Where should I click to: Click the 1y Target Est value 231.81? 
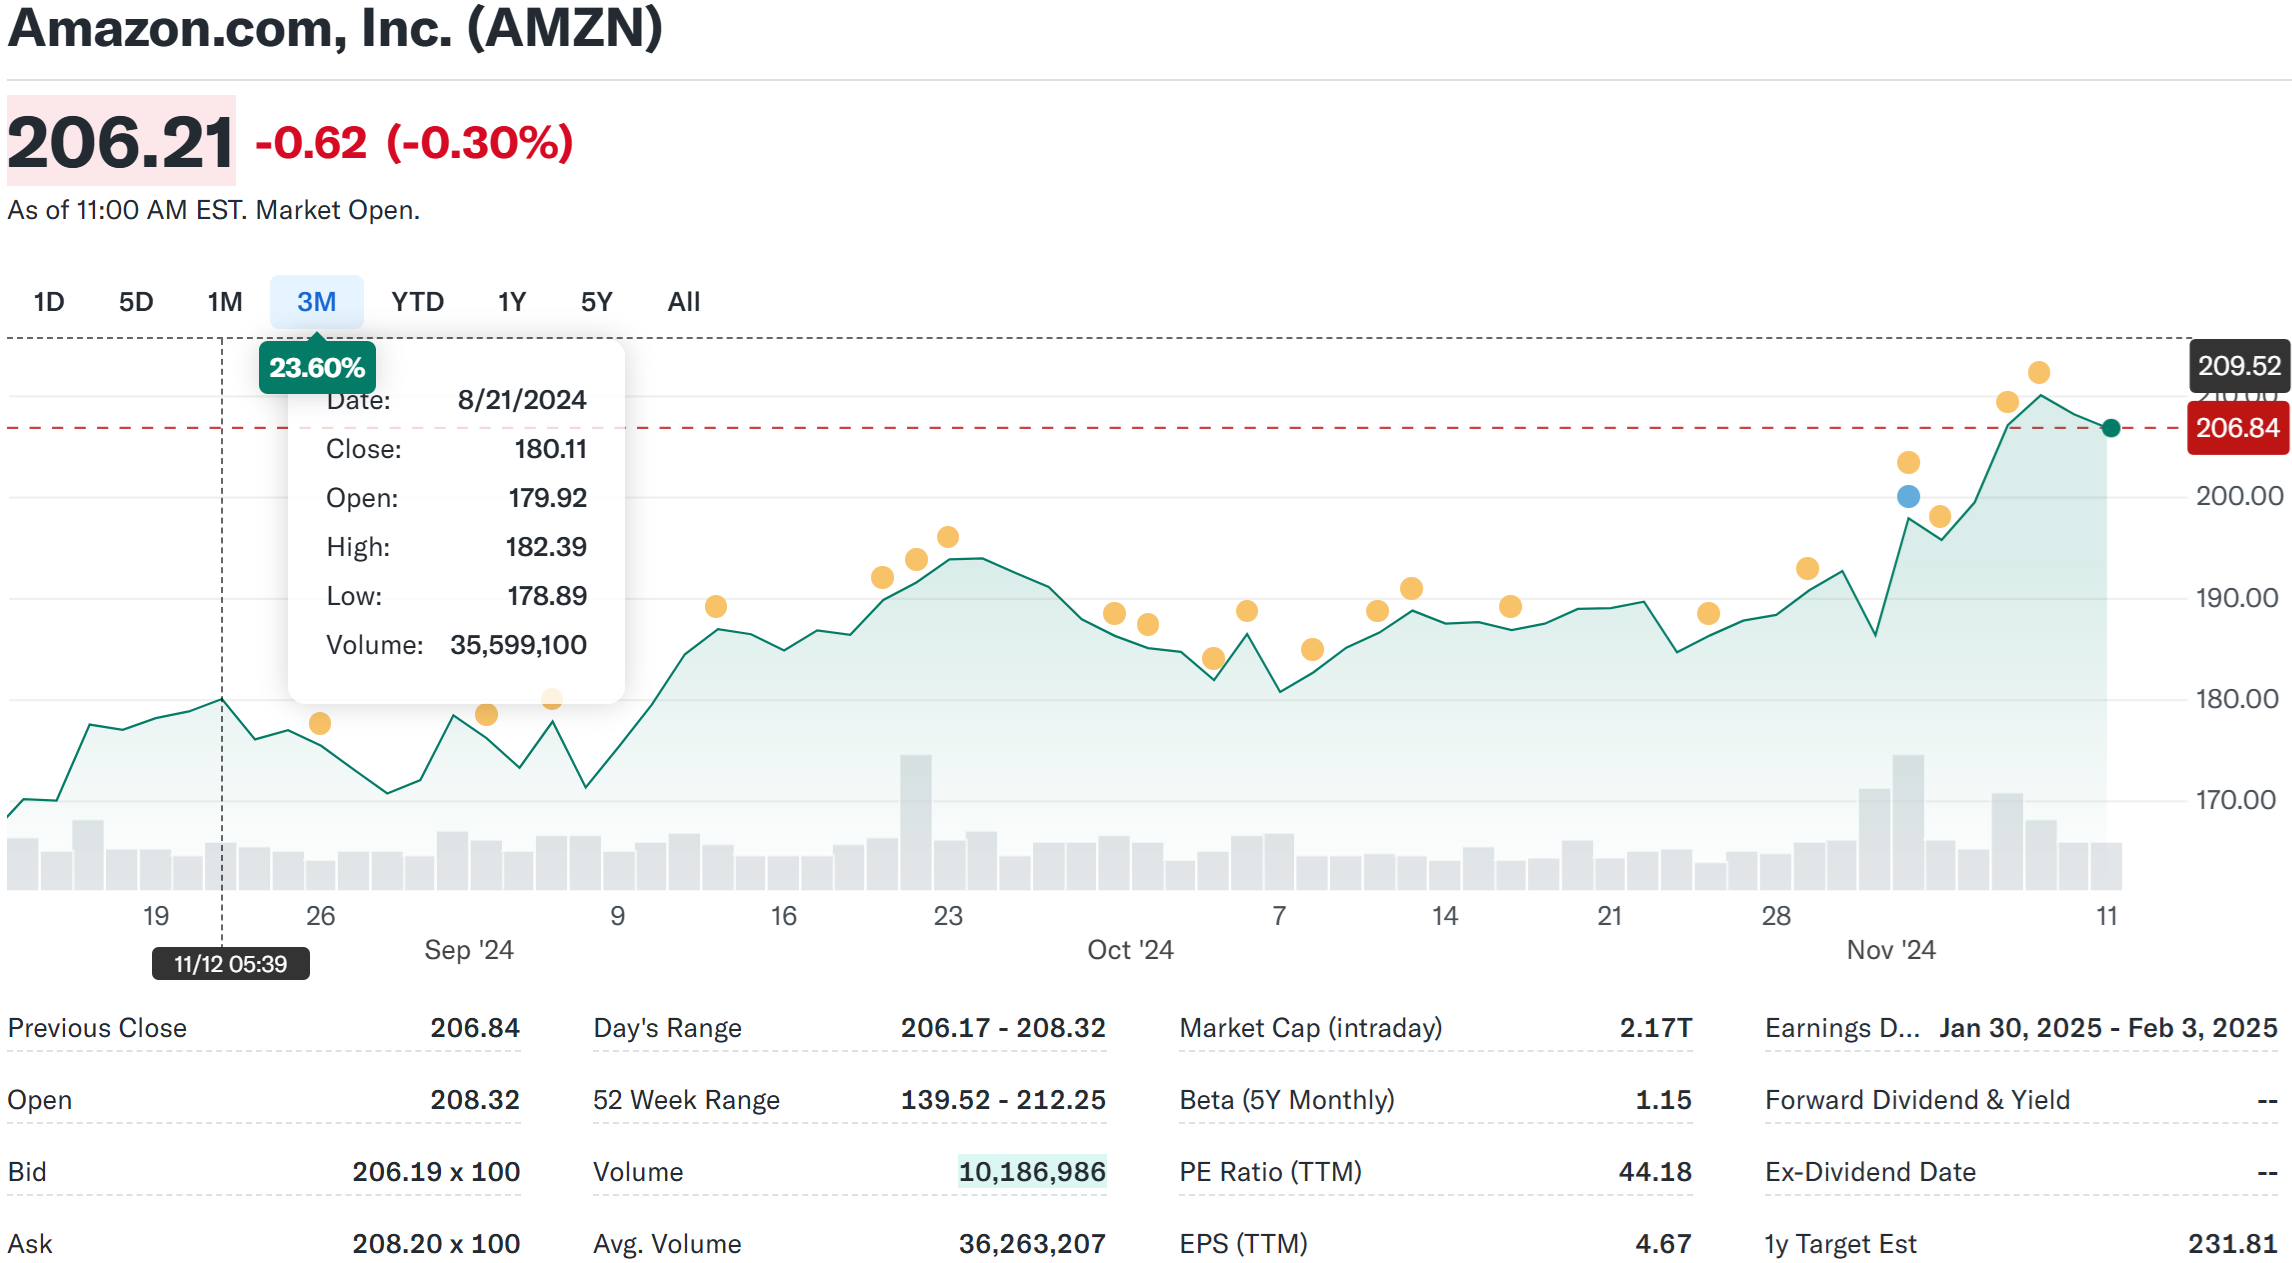(2233, 1244)
